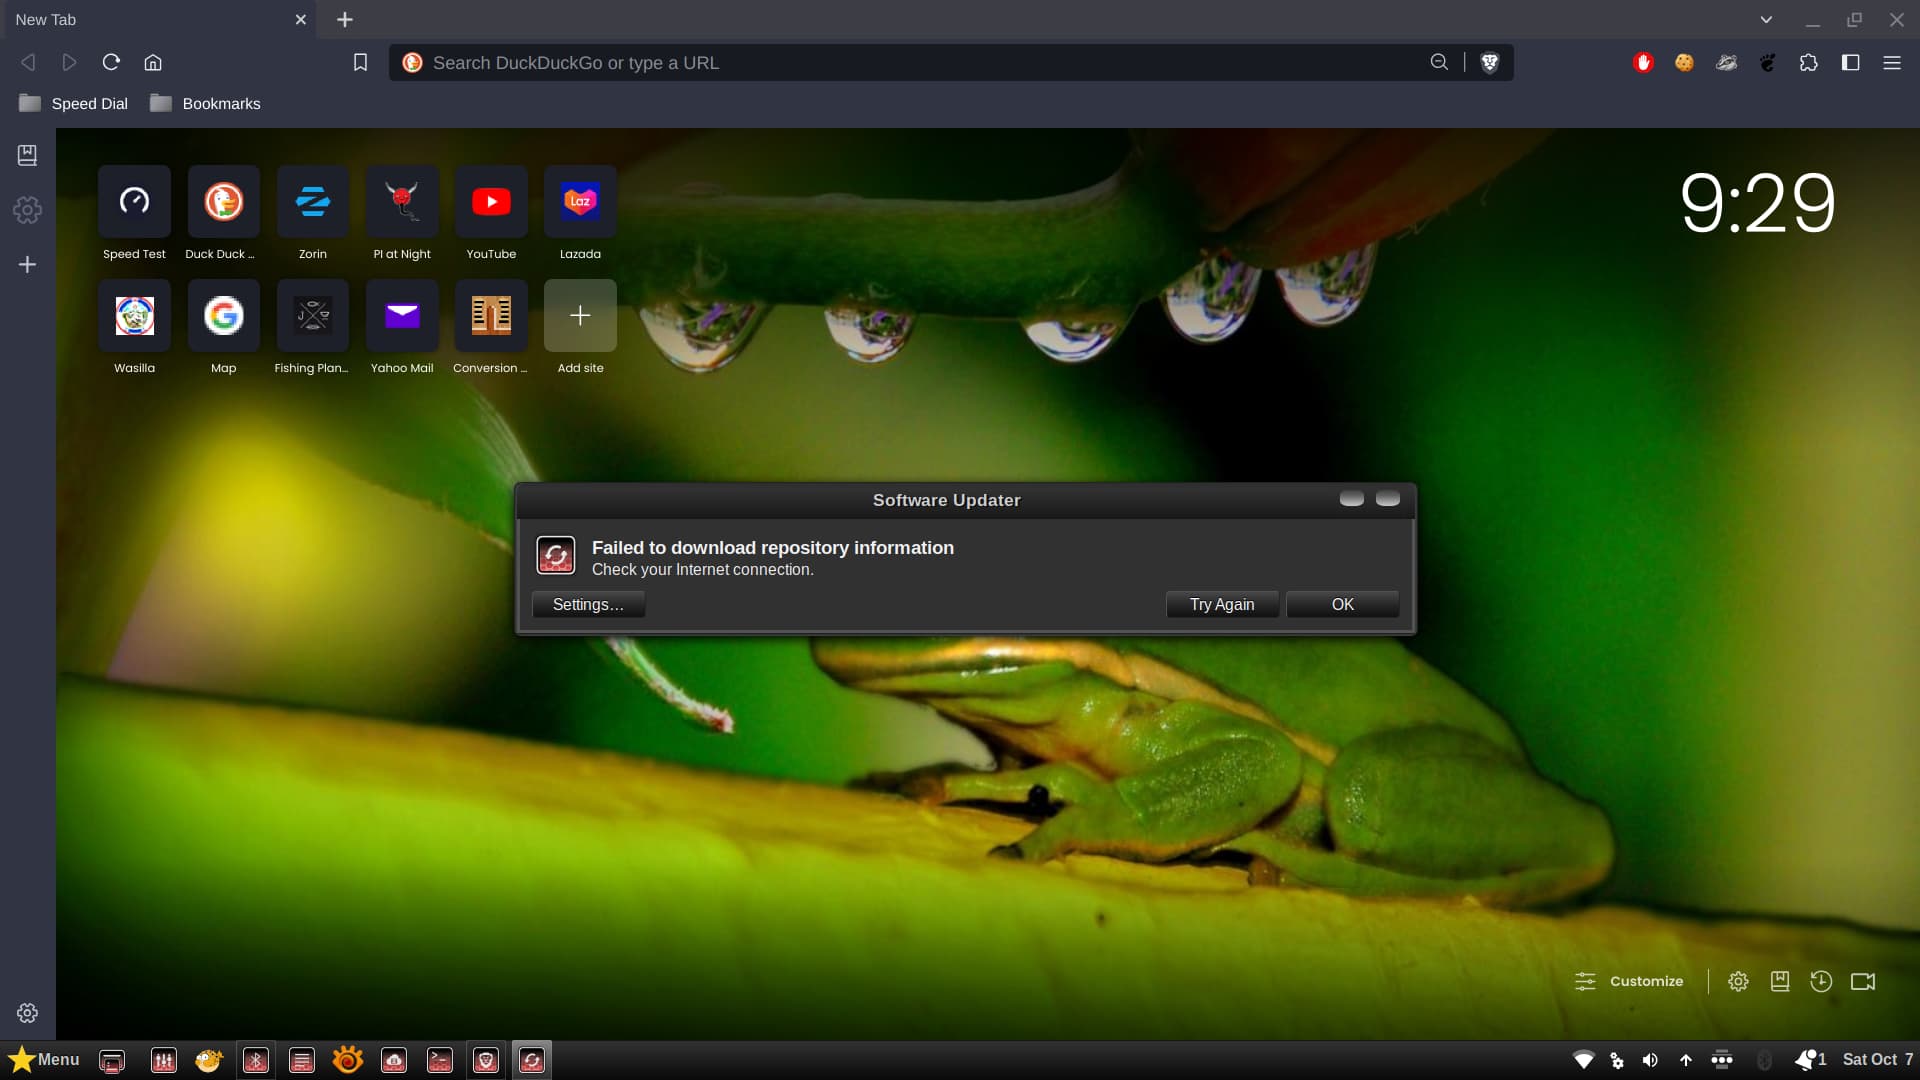
Task: Open the Google Map tile
Action: pyautogui.click(x=223, y=315)
